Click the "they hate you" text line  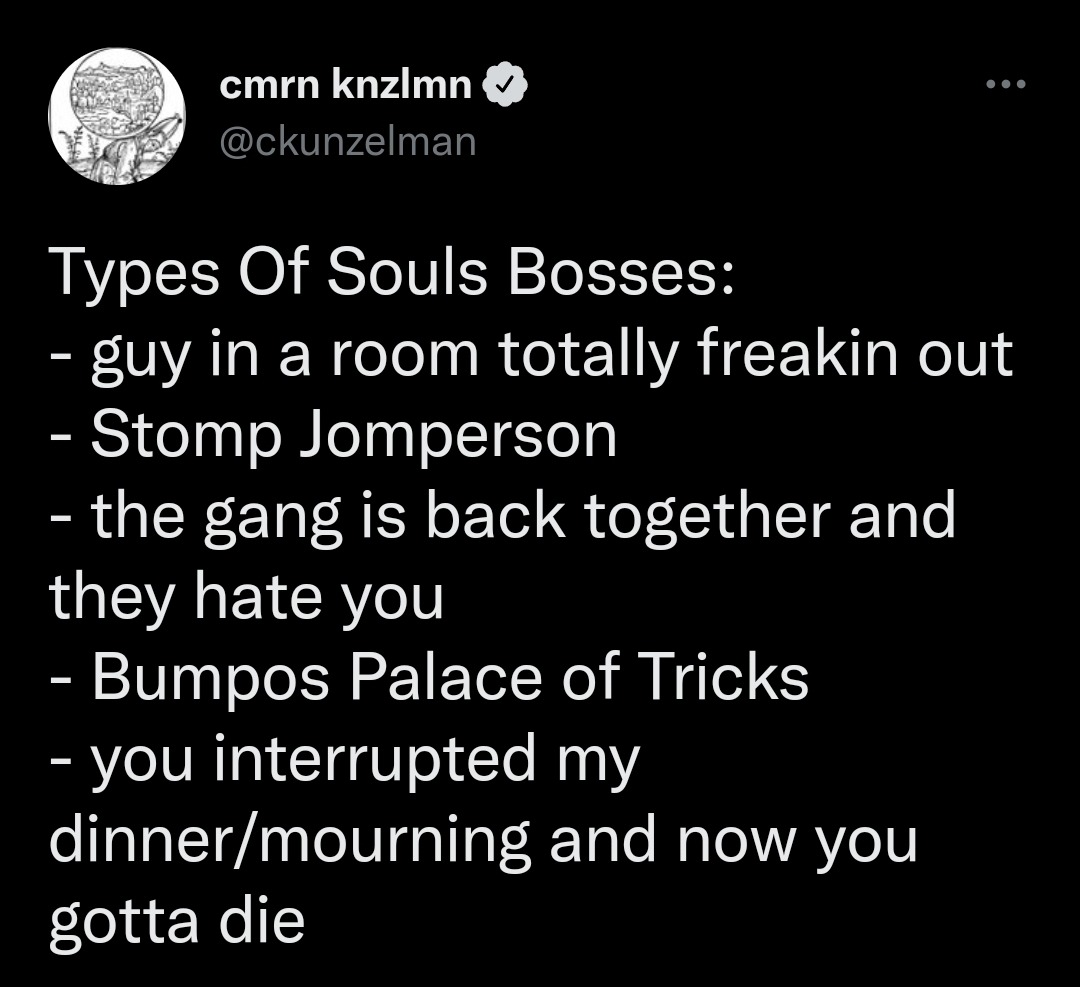click(246, 598)
